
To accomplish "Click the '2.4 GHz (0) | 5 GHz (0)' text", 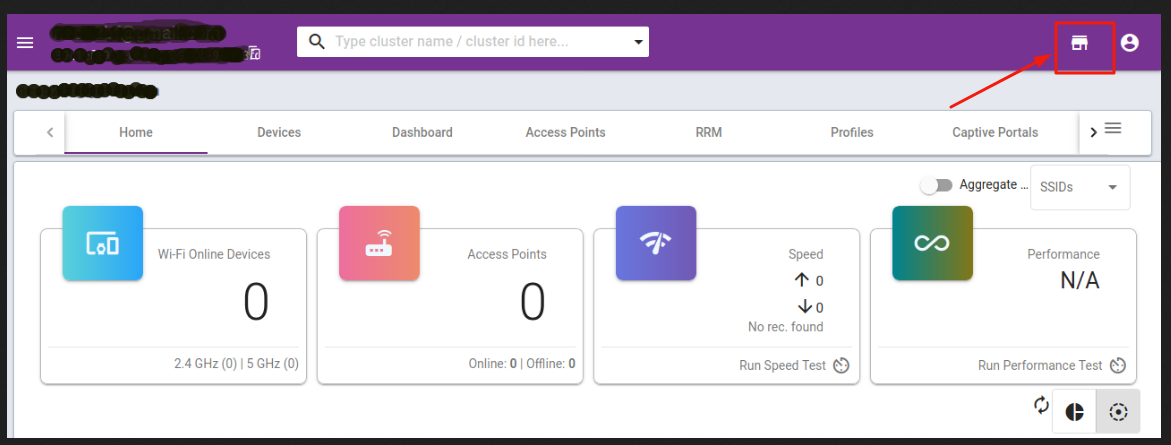I will pos(236,364).
